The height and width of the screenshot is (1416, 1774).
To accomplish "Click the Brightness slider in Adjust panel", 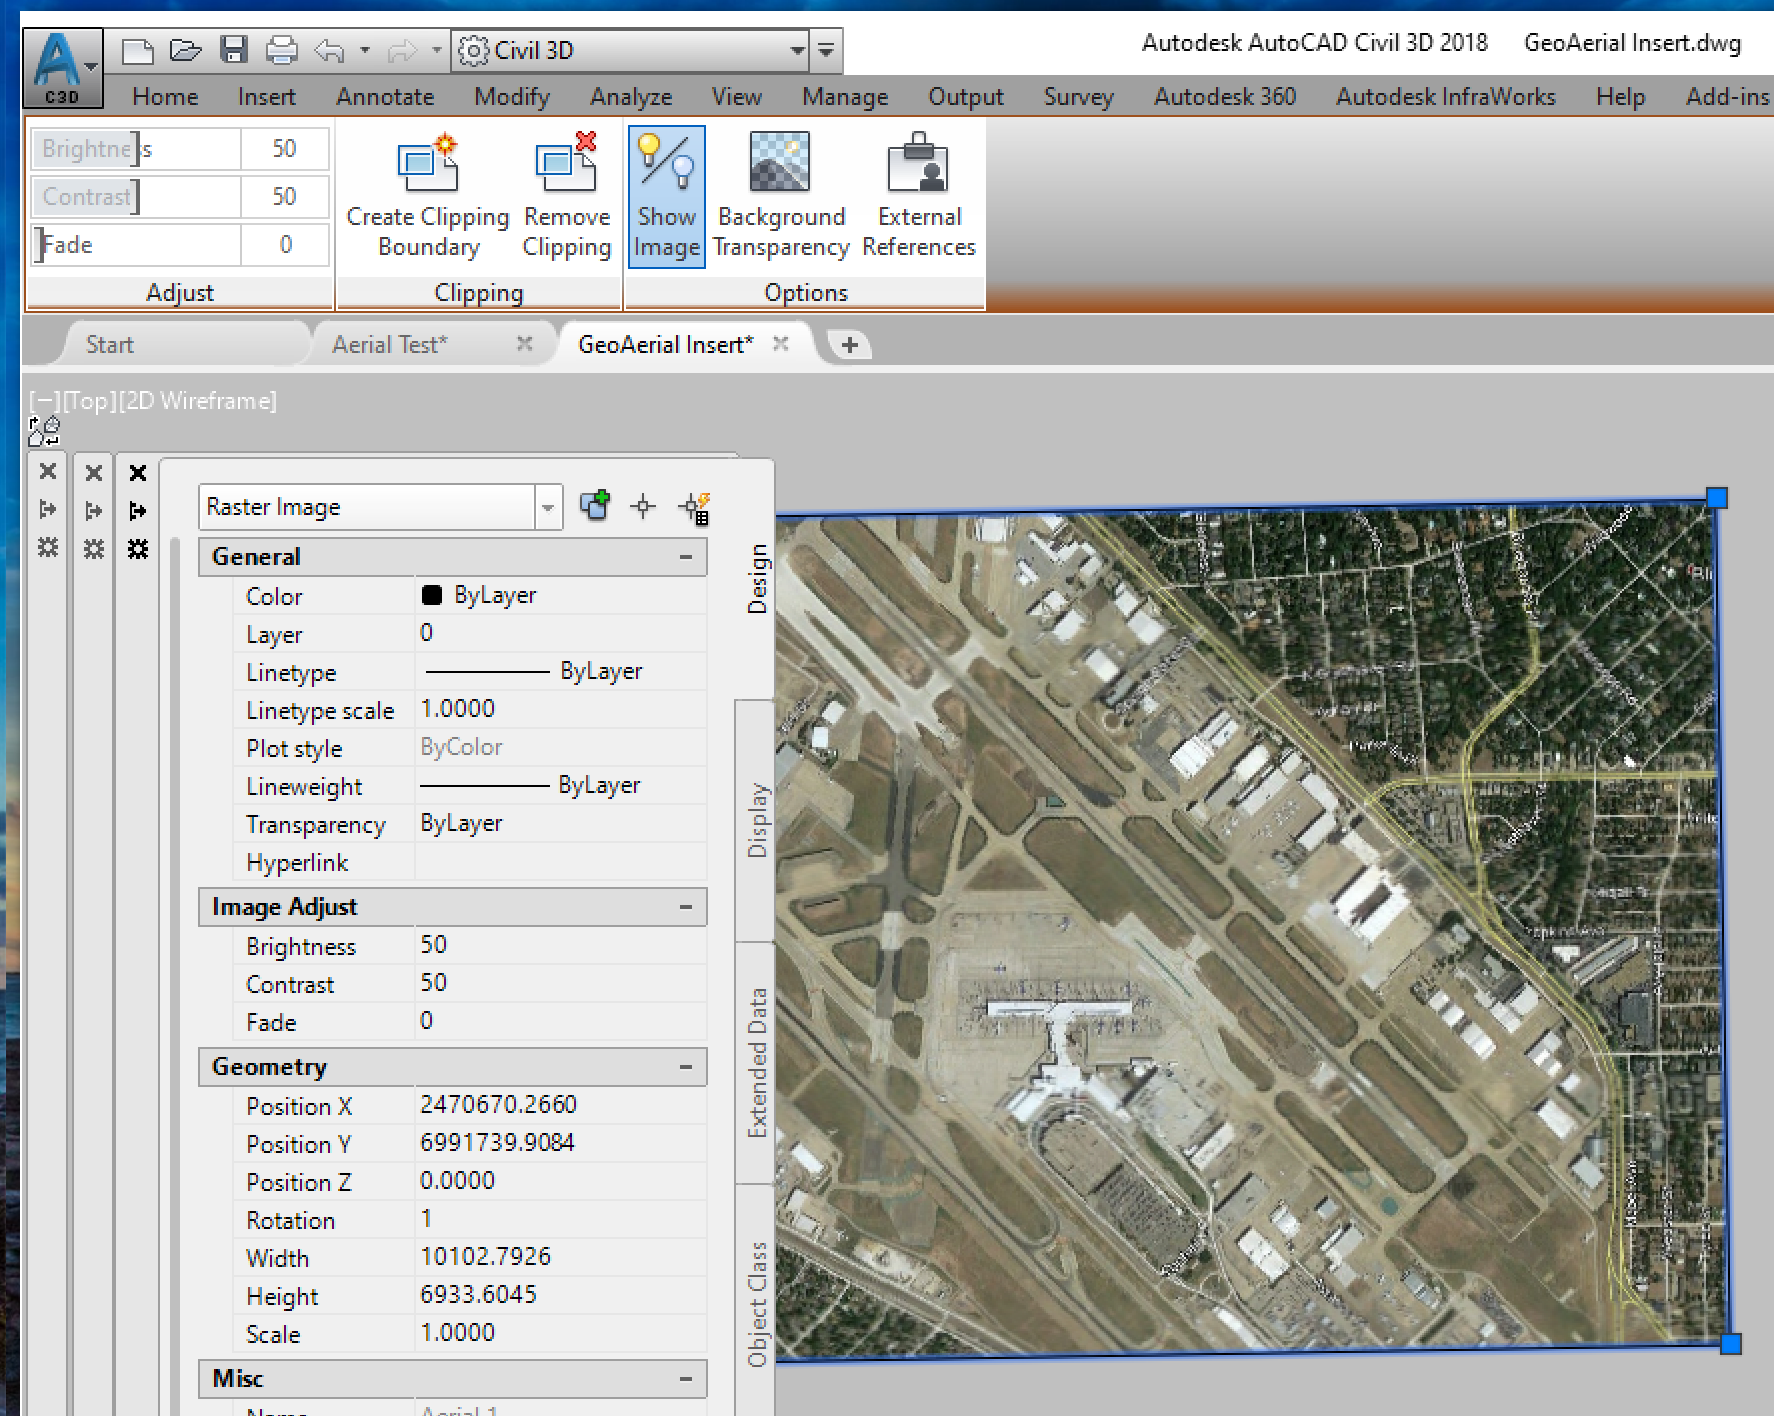I will (x=136, y=149).
